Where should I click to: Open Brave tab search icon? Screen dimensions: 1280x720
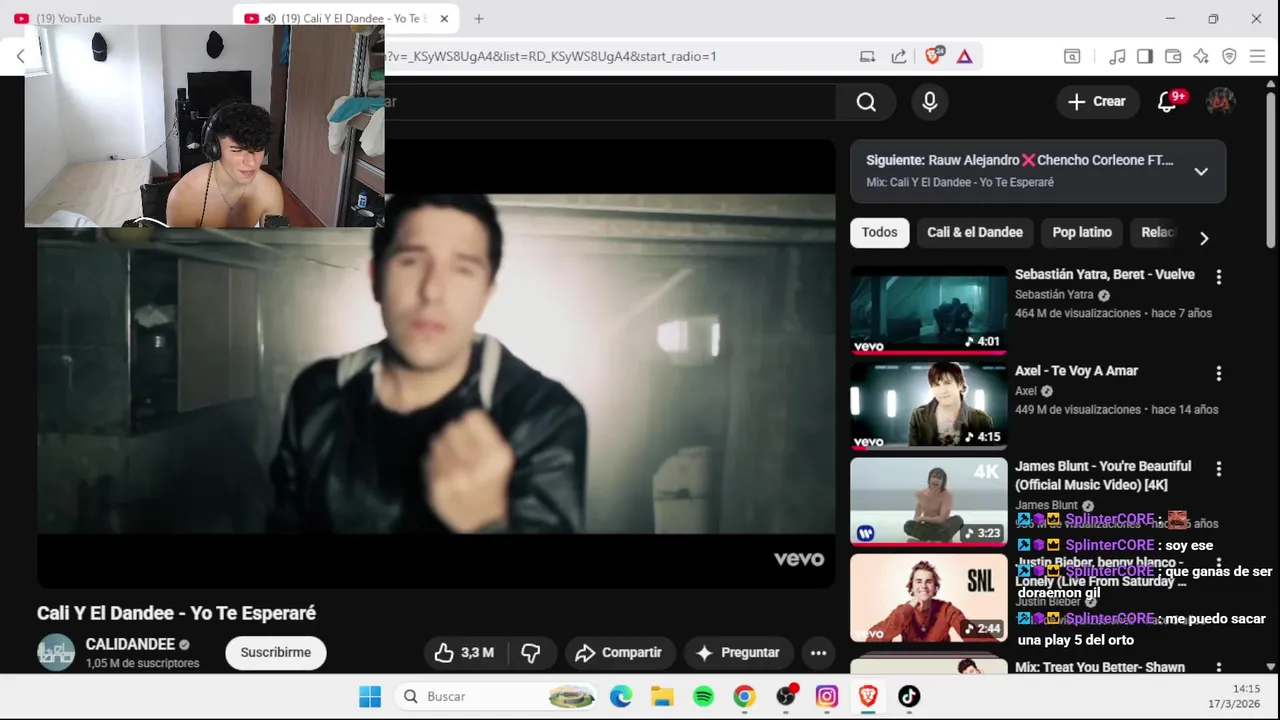(1072, 57)
